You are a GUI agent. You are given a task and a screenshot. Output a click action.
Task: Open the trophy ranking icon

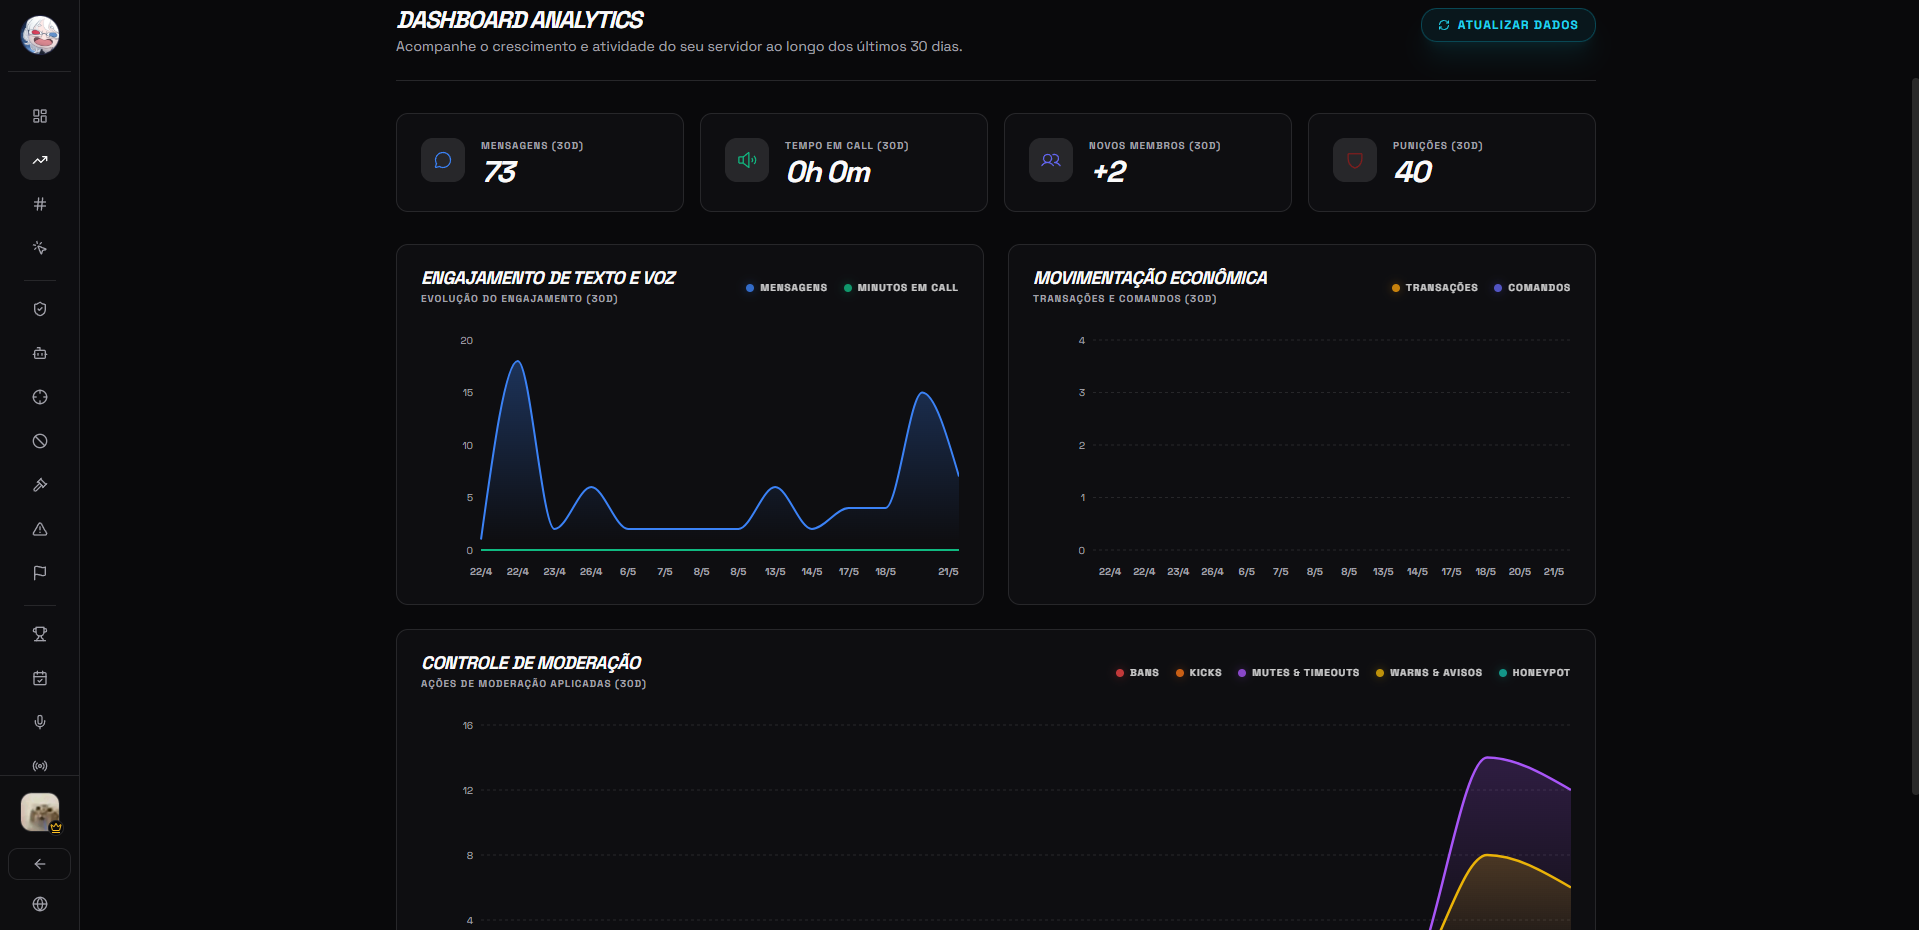click(40, 634)
